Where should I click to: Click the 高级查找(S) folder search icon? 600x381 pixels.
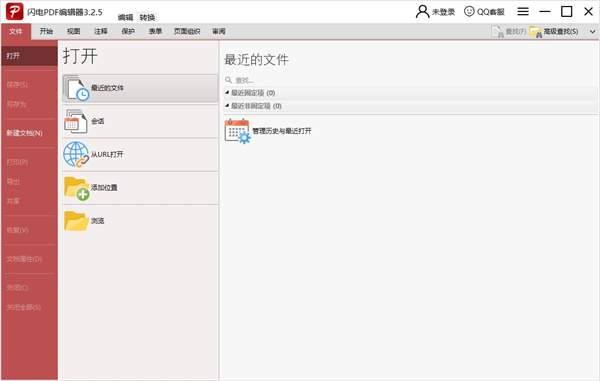536,32
